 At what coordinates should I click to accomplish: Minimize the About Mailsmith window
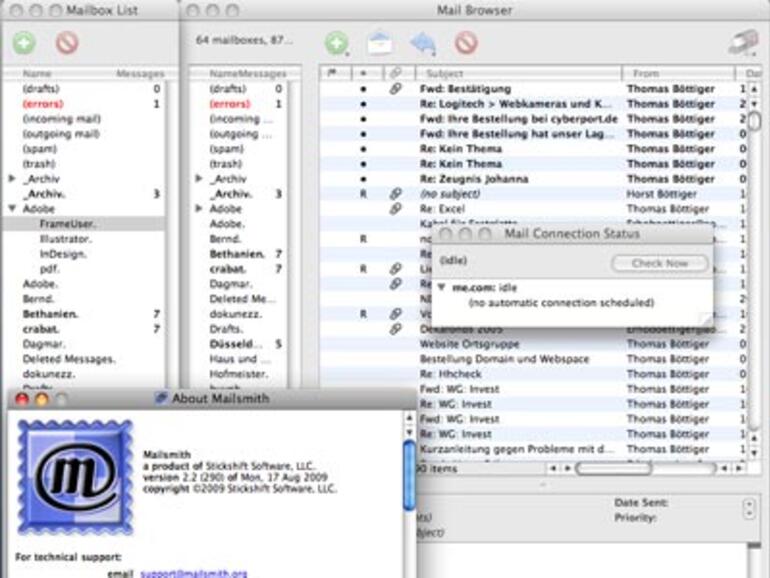tap(42, 399)
